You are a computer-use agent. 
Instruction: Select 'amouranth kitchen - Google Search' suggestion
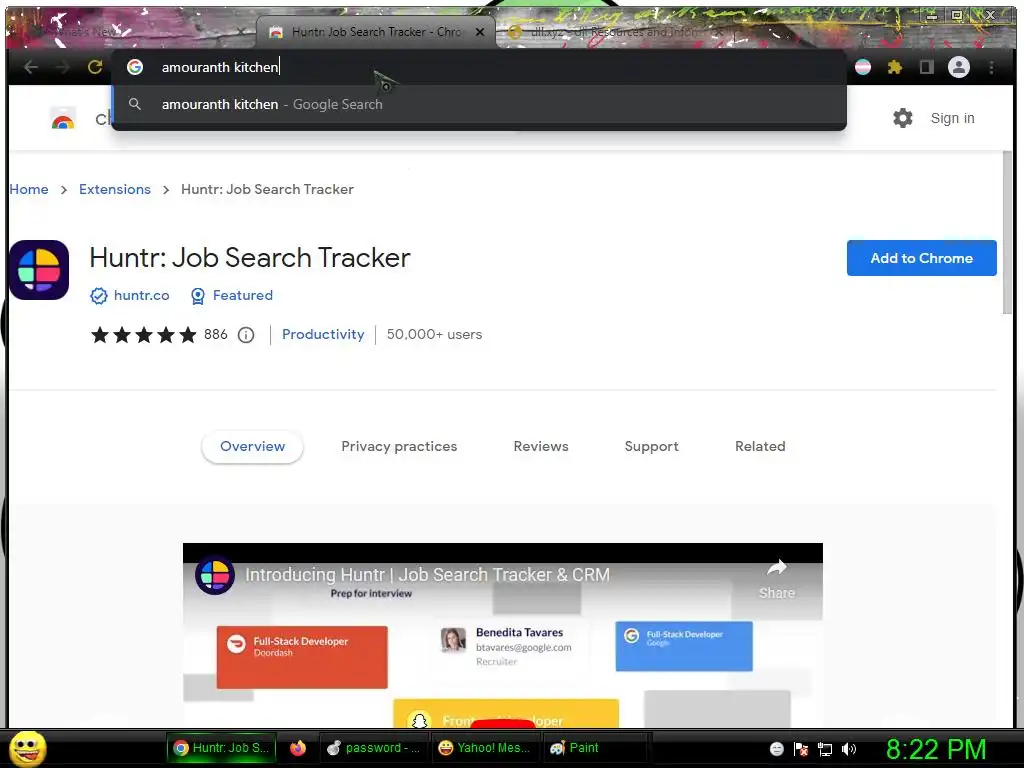[479, 104]
